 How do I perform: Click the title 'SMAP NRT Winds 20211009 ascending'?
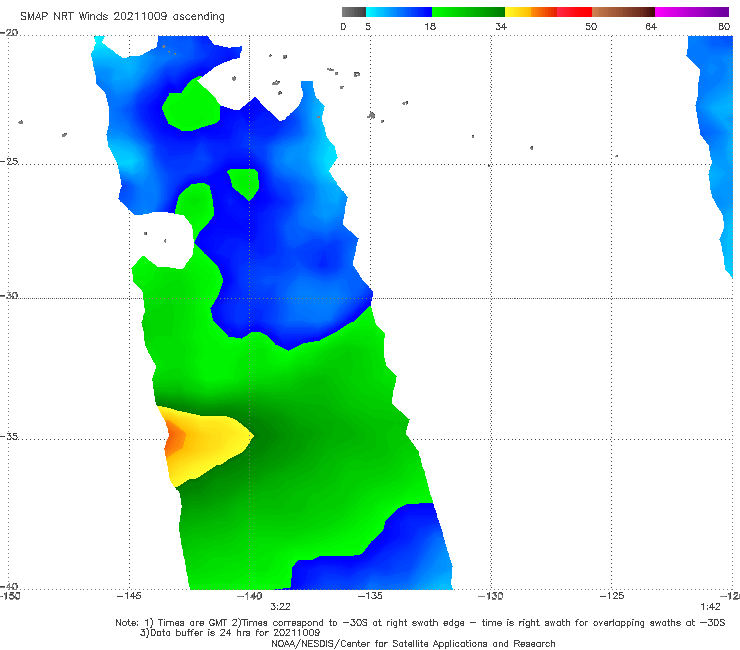pyautogui.click(x=122, y=17)
